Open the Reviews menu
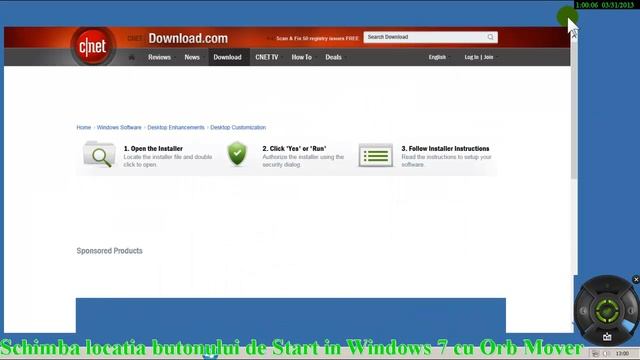The height and width of the screenshot is (360, 640). (x=159, y=57)
